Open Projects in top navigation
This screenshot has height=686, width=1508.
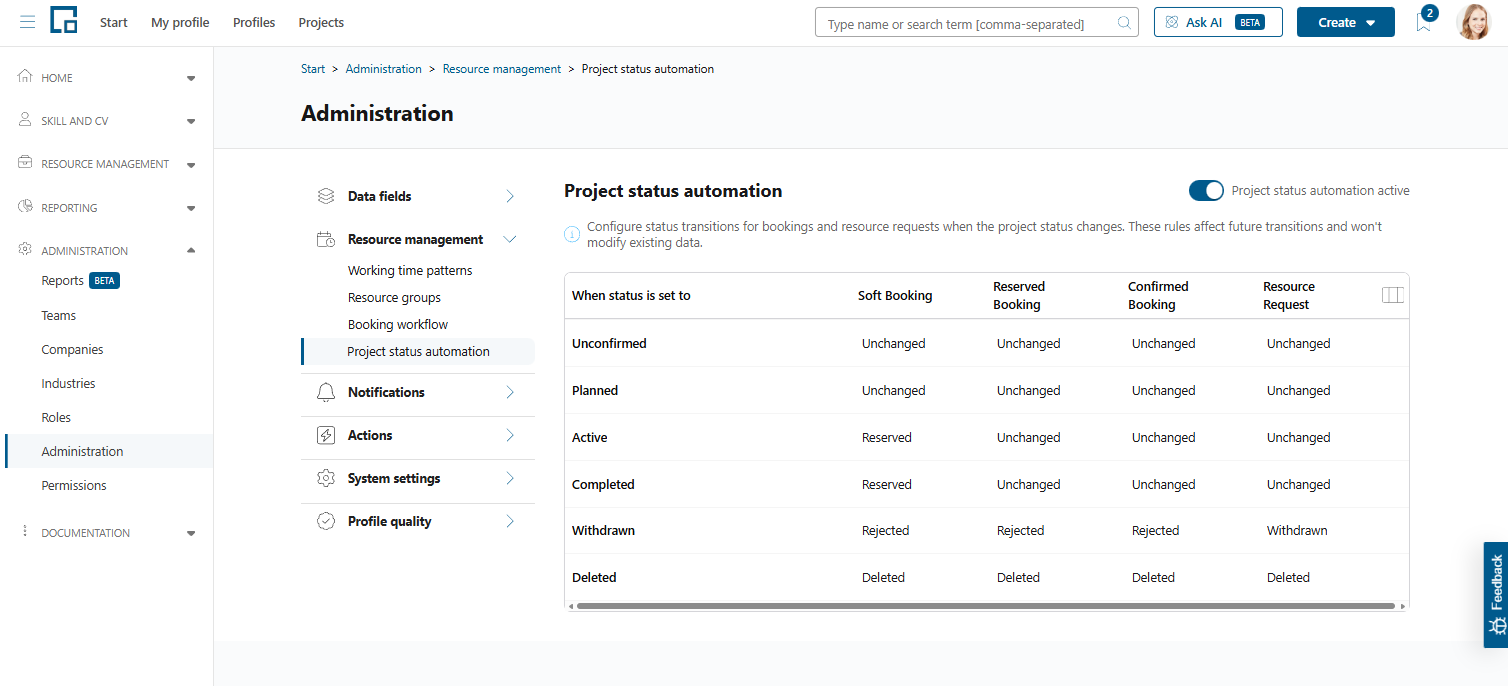(321, 22)
